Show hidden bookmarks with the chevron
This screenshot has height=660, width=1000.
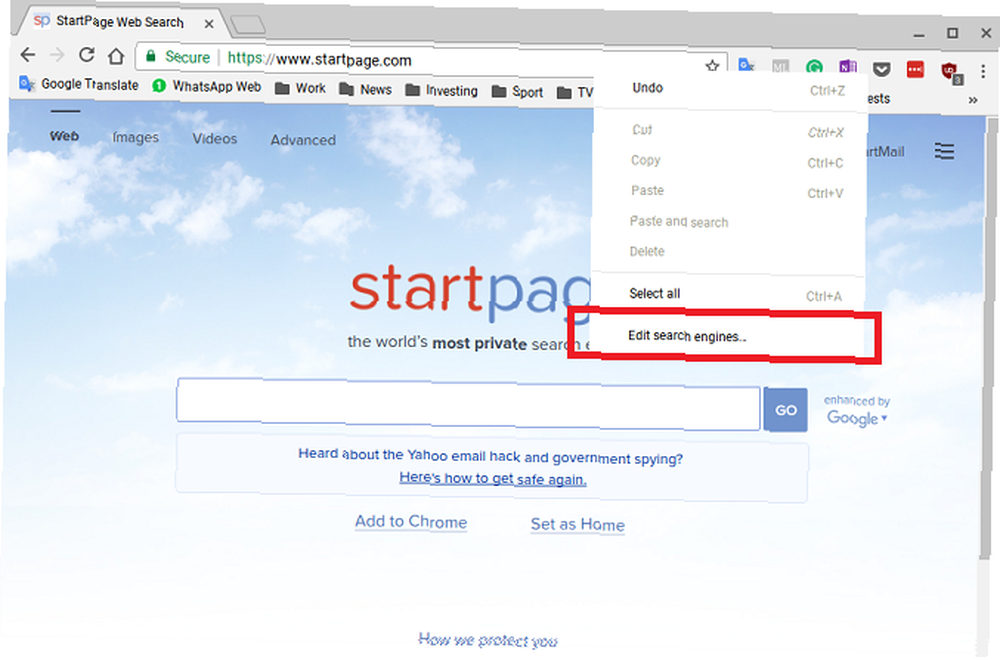tap(973, 100)
